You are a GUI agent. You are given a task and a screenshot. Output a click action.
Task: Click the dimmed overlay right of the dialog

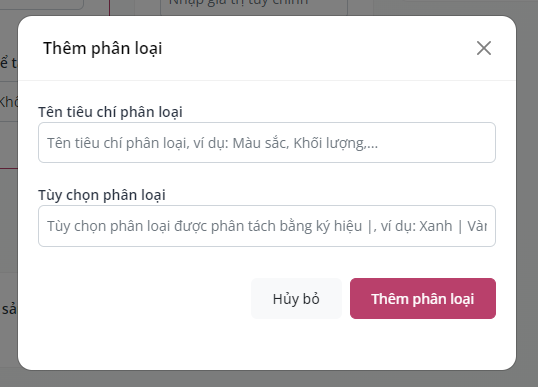[527, 192]
